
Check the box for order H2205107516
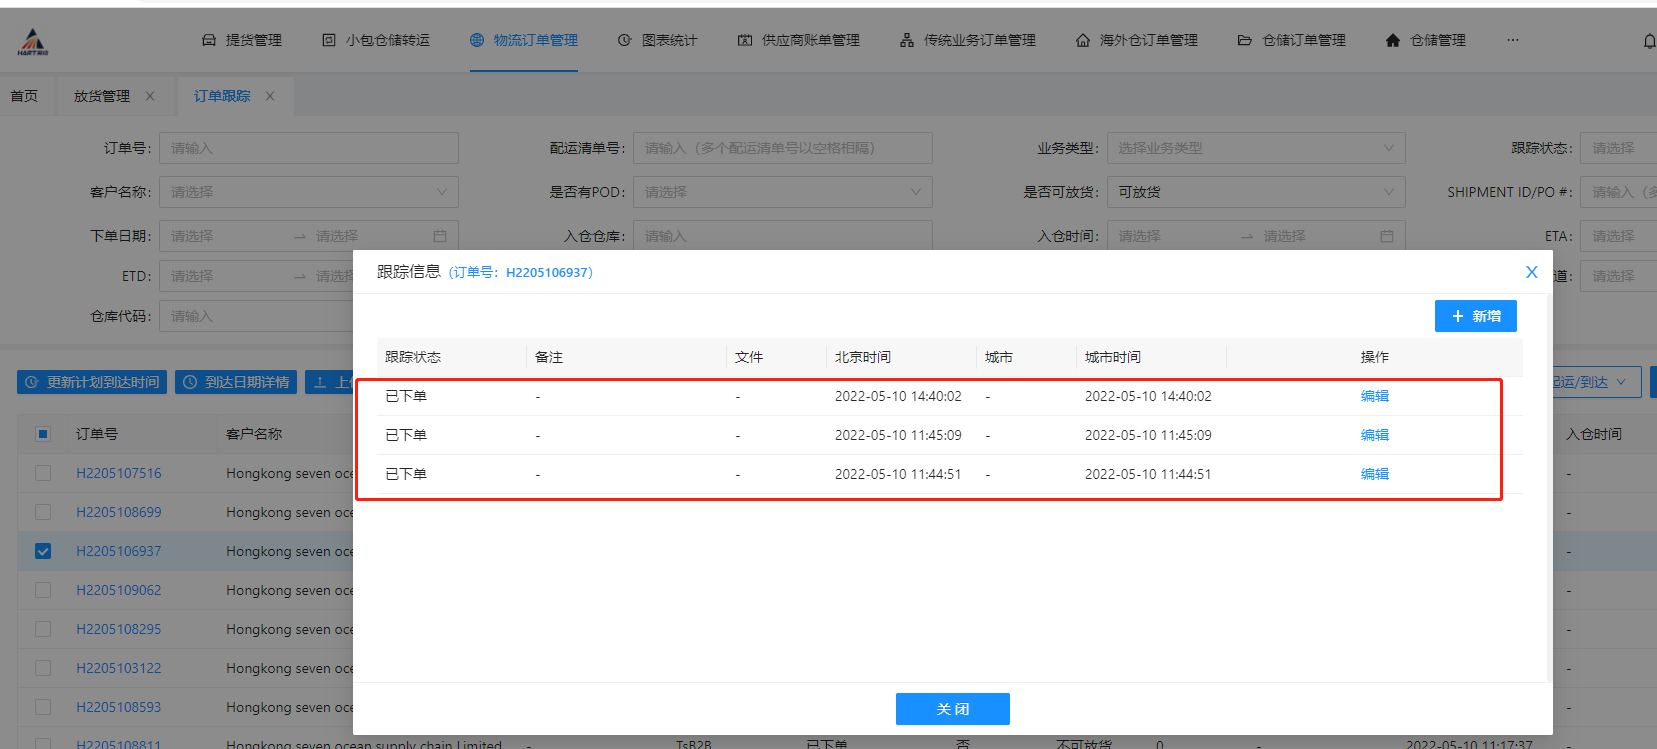[43, 473]
